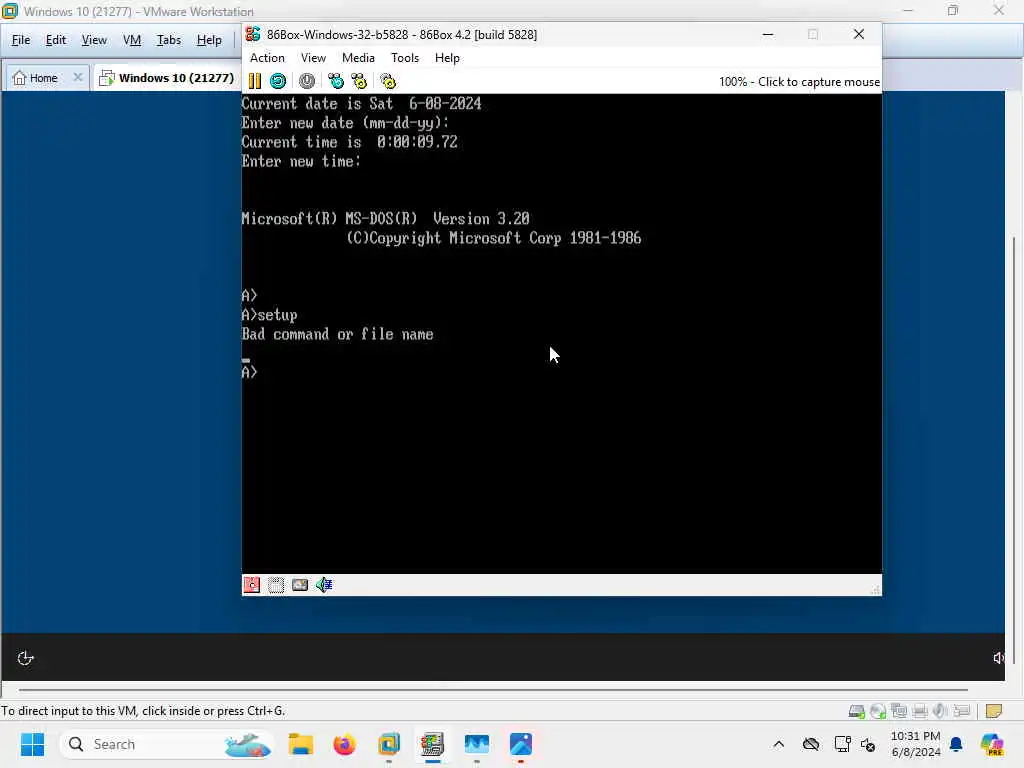
Task: Open clock showing 10:31 PM
Action: tap(916, 744)
